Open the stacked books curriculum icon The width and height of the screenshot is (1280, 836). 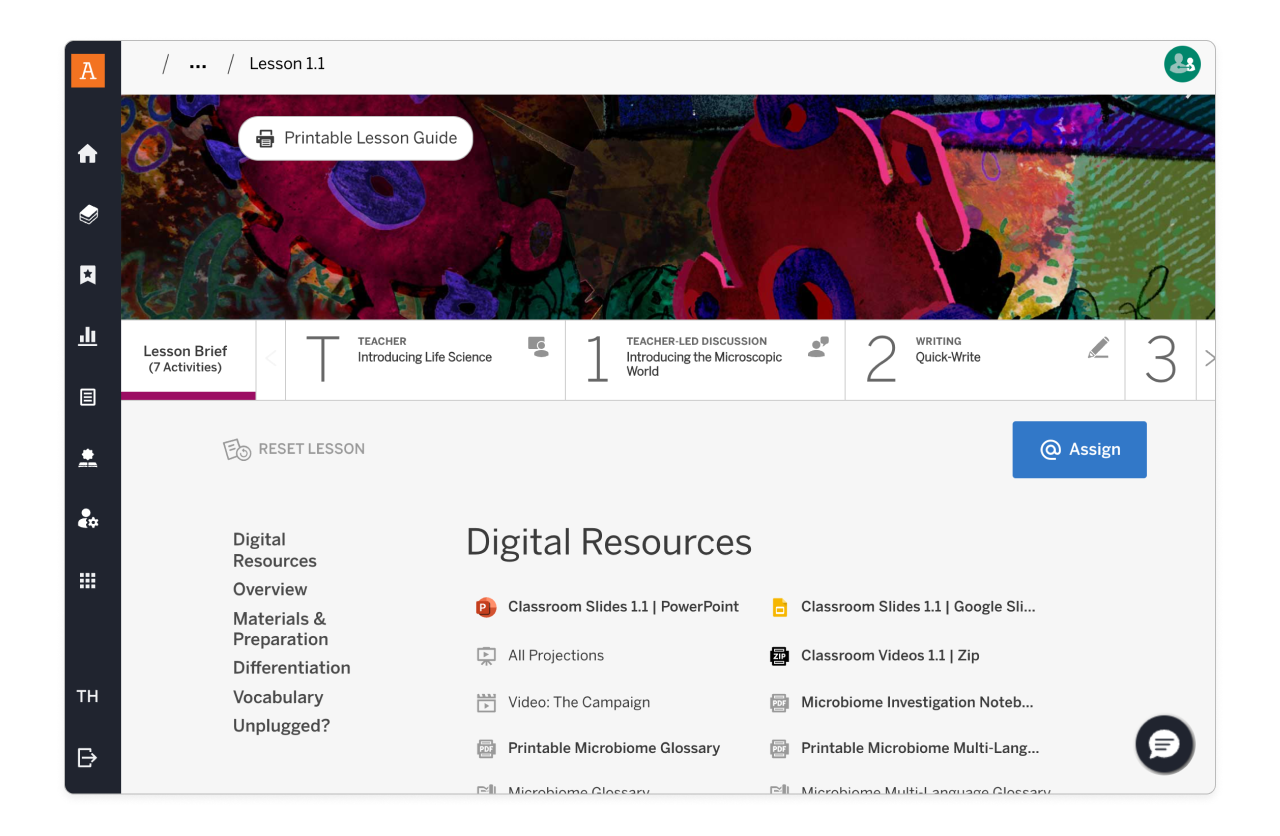click(88, 215)
